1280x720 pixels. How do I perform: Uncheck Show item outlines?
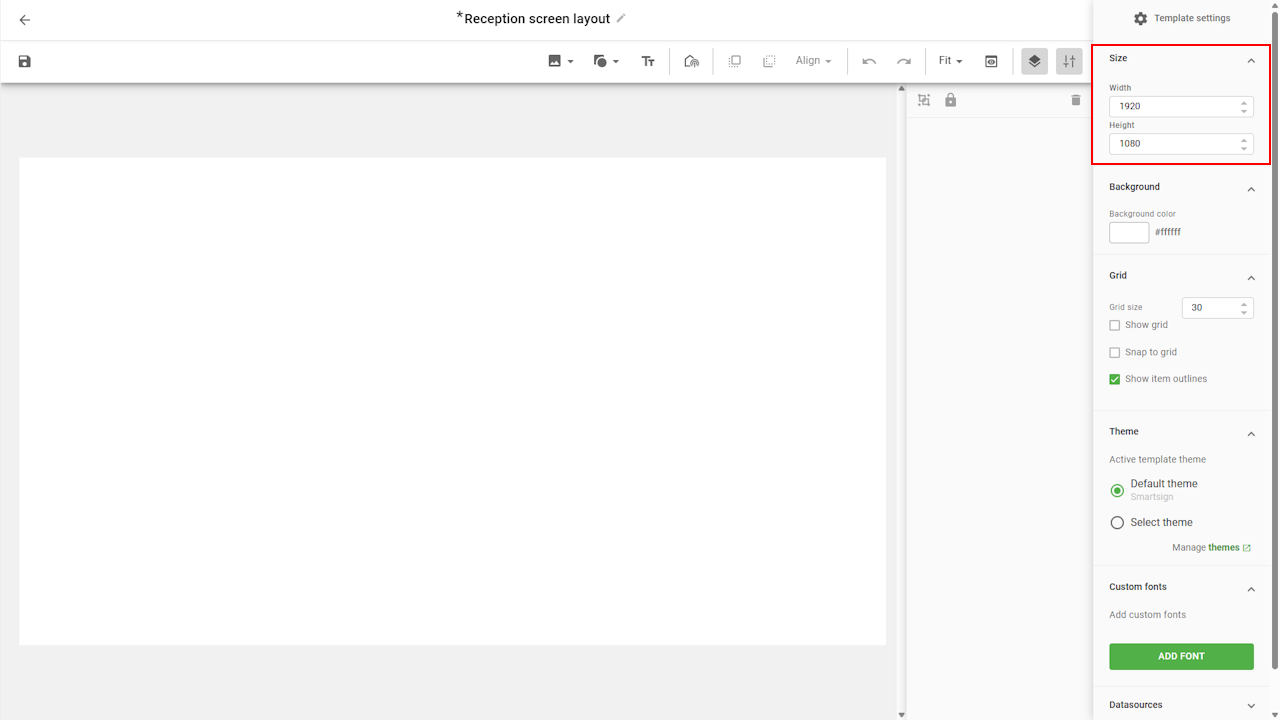coord(1115,379)
